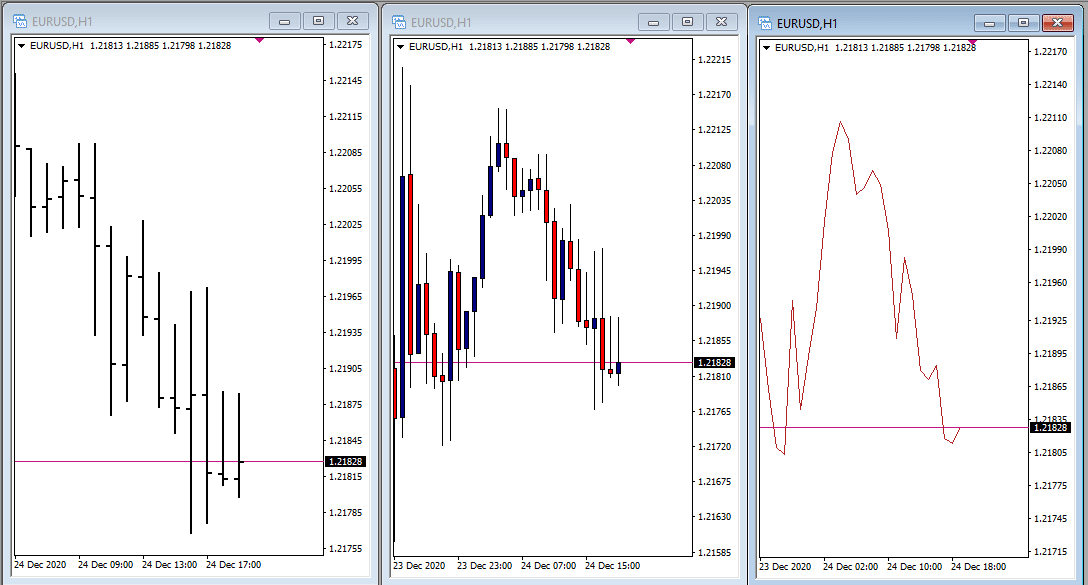Click the line chart window's EURUSD,H1 title

(807, 23)
